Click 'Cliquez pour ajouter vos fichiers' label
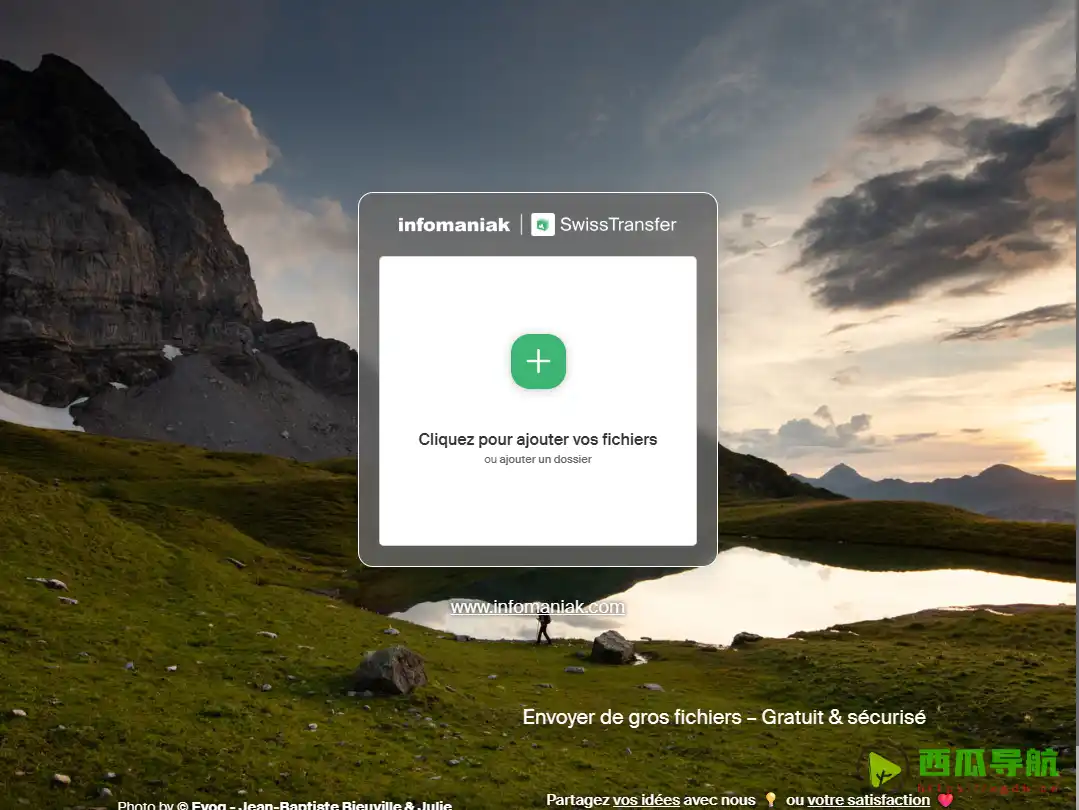Screen dimensions: 1079x810 click(538, 439)
